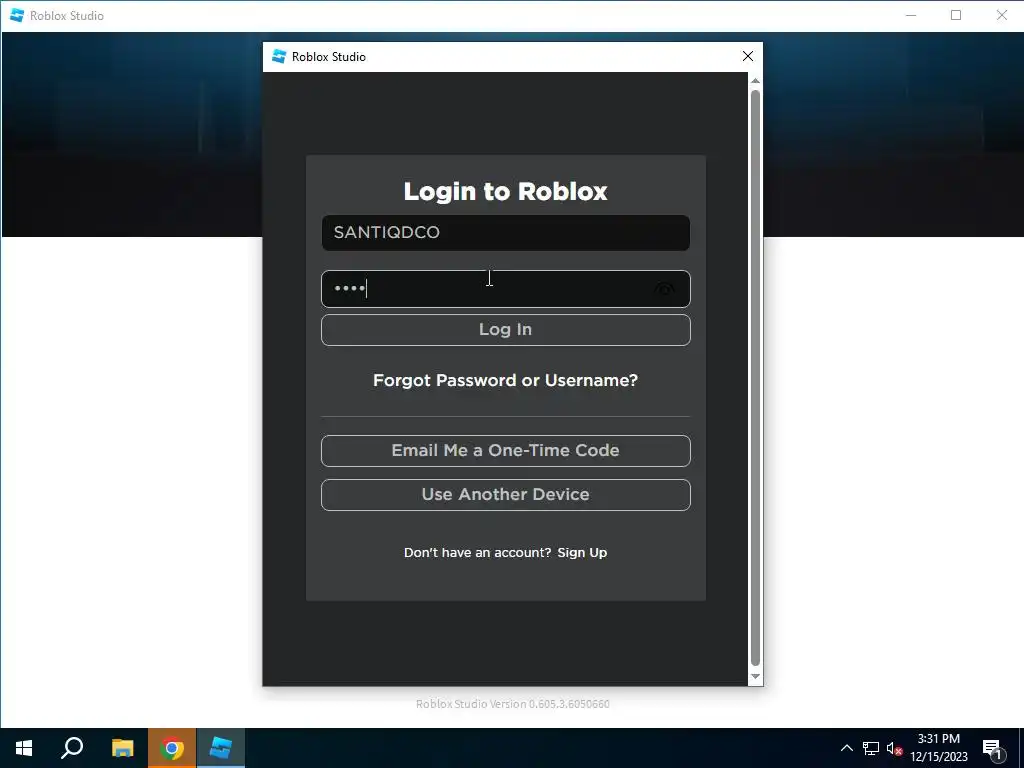Open the notification center icon
This screenshot has height=768, width=1024.
pos(993,749)
